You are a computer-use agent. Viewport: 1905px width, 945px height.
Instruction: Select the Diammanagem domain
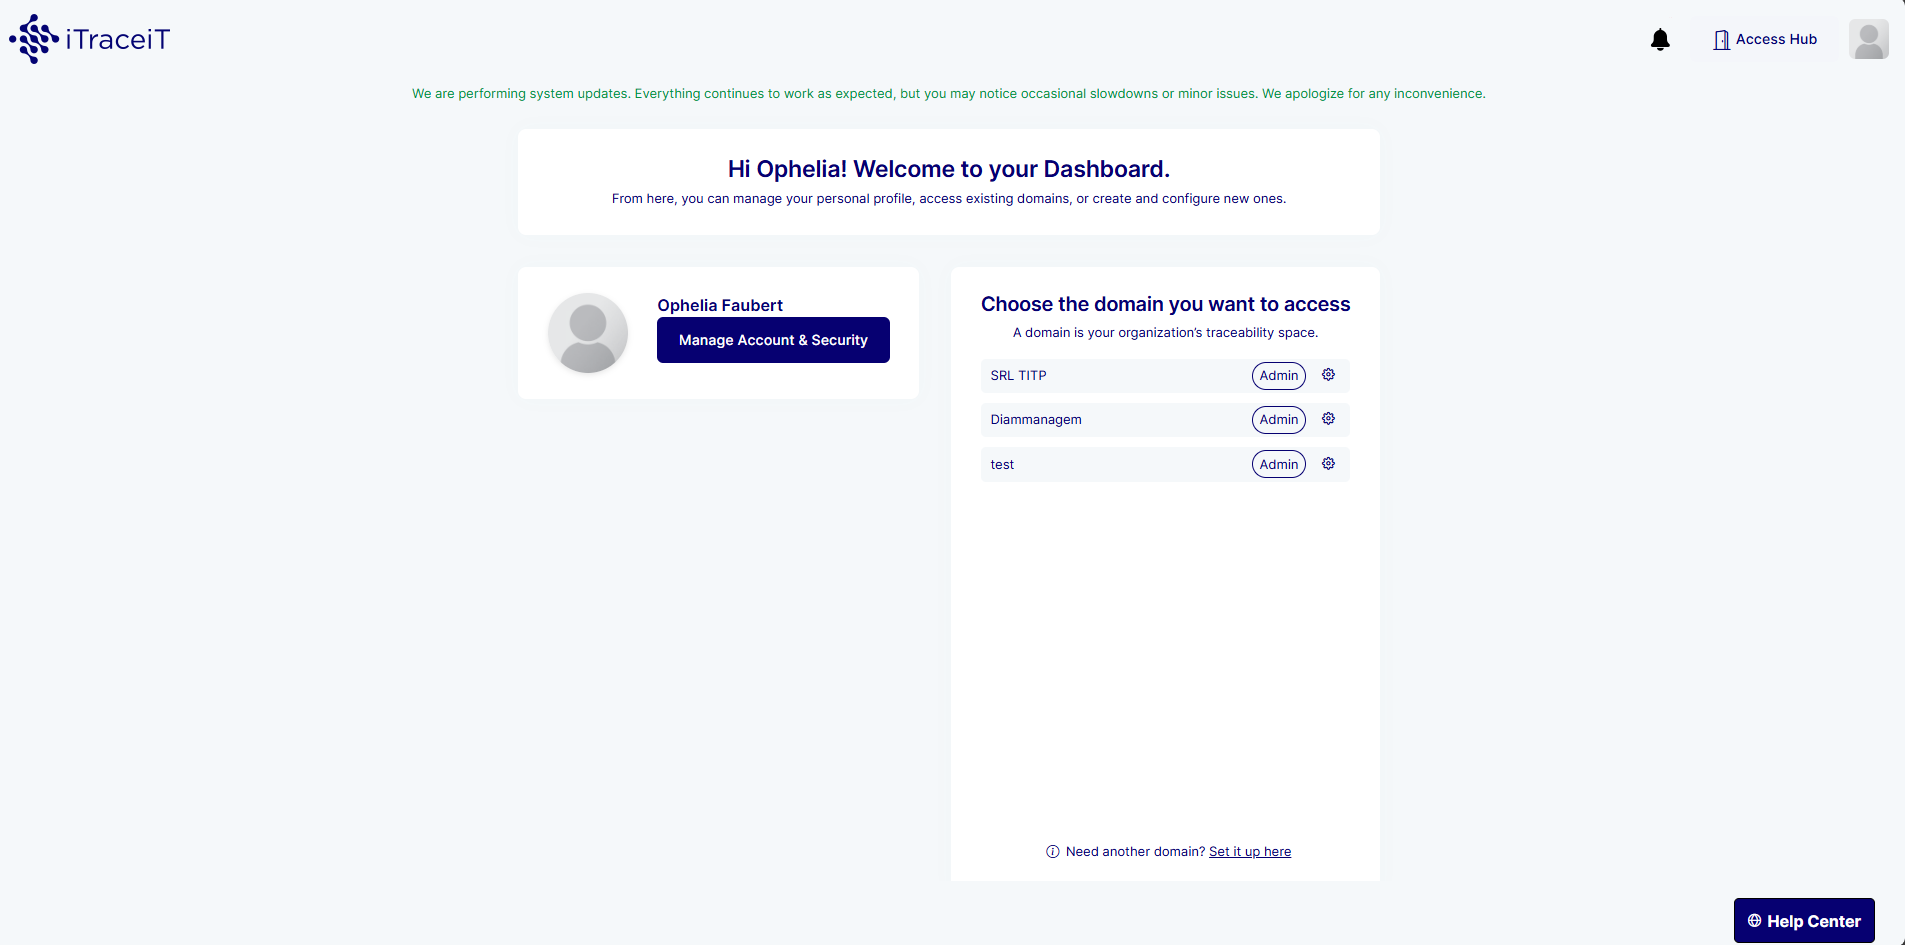[x=1036, y=420]
